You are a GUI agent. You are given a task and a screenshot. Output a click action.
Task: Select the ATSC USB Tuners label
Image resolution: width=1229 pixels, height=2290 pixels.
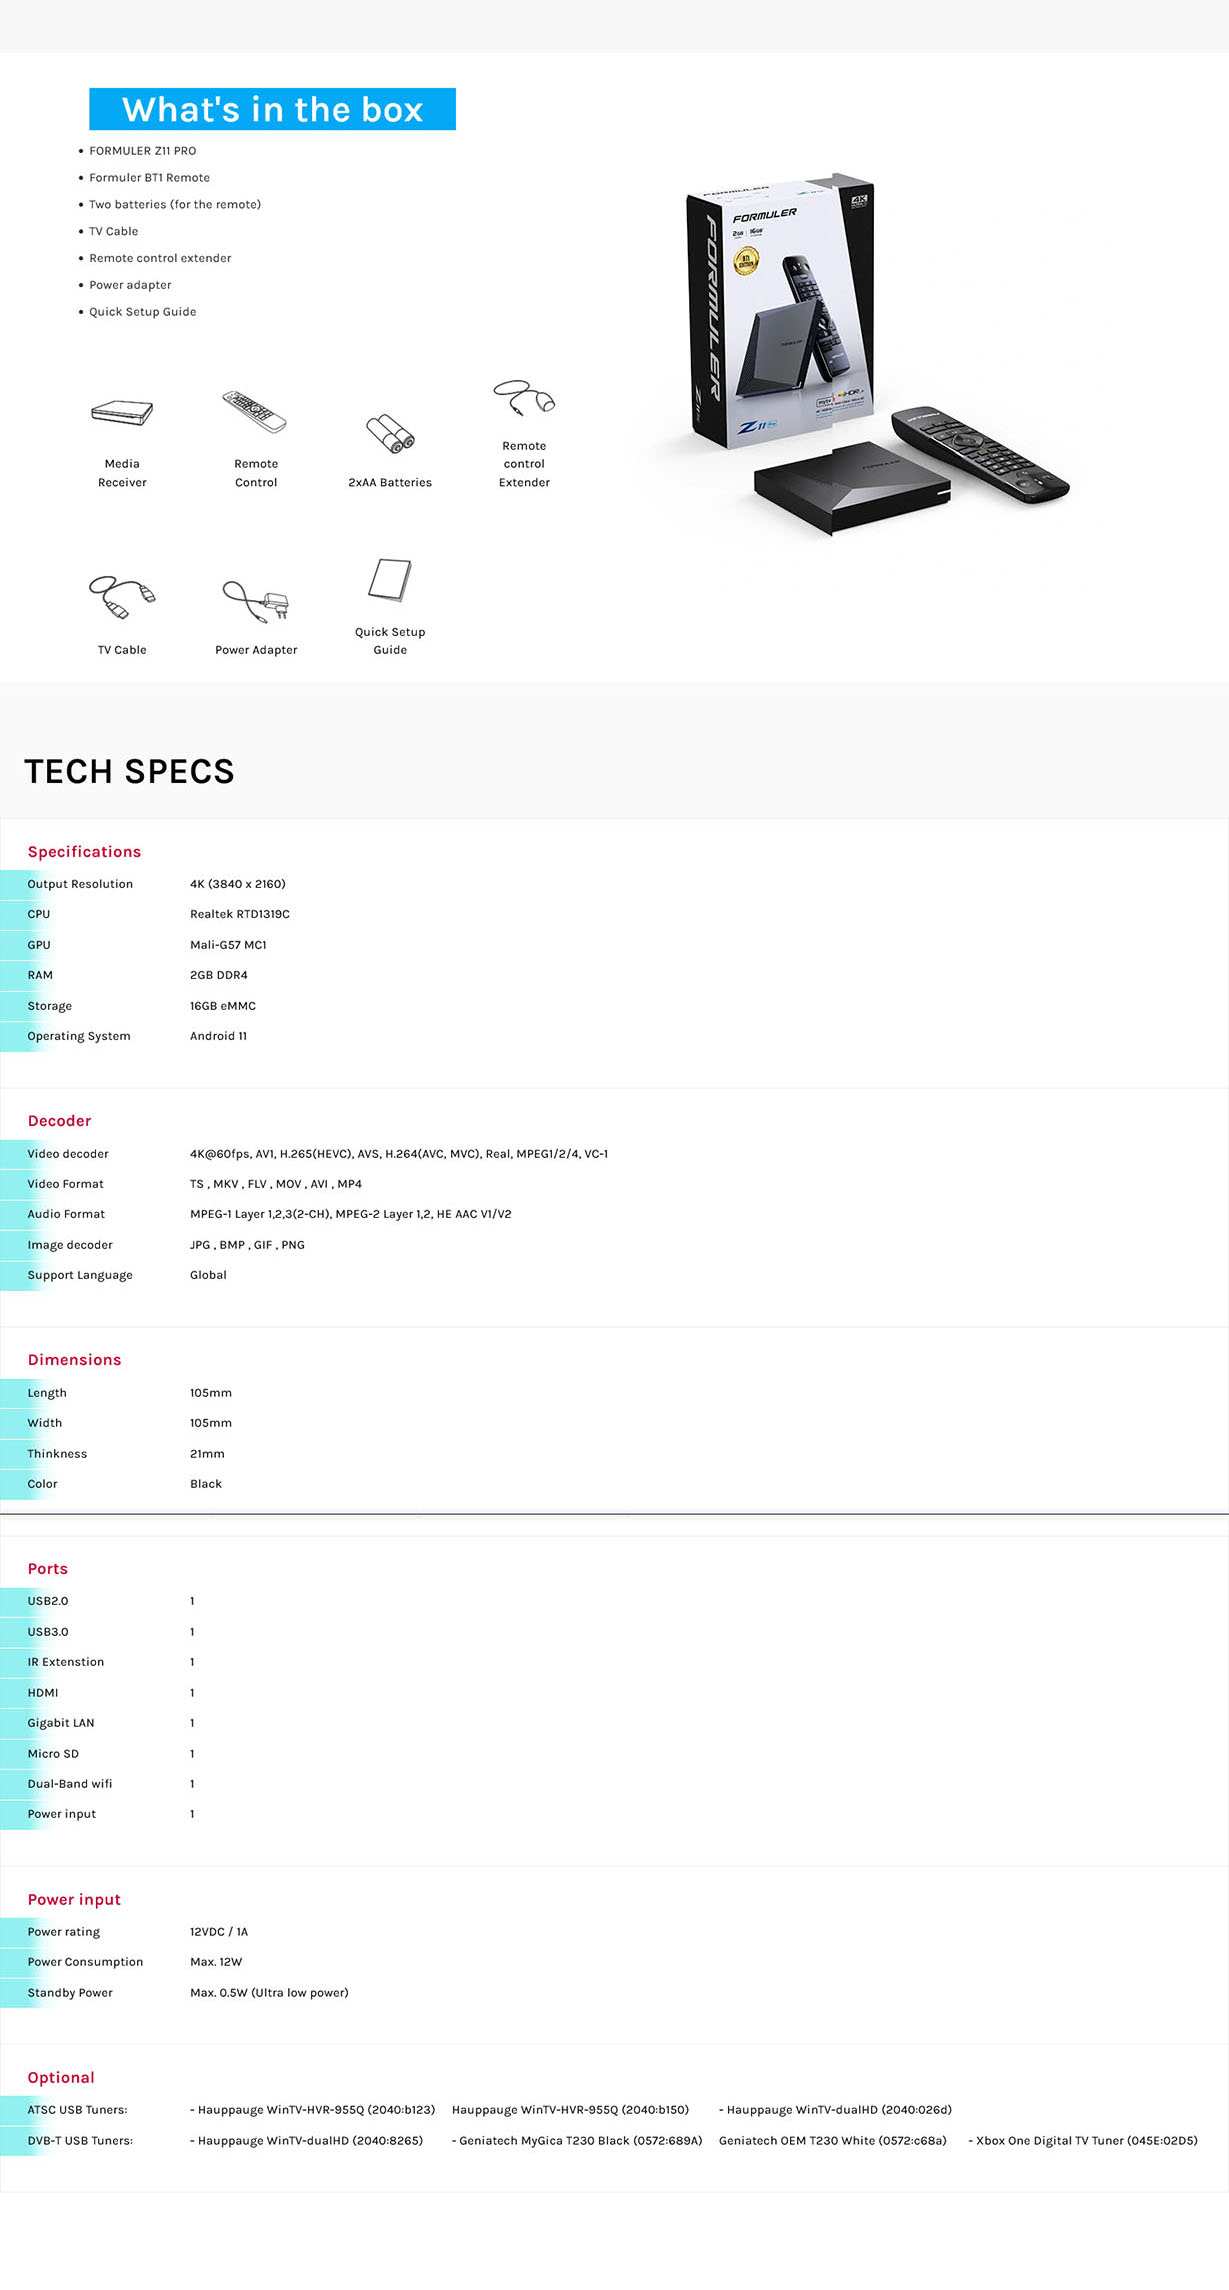(77, 2110)
